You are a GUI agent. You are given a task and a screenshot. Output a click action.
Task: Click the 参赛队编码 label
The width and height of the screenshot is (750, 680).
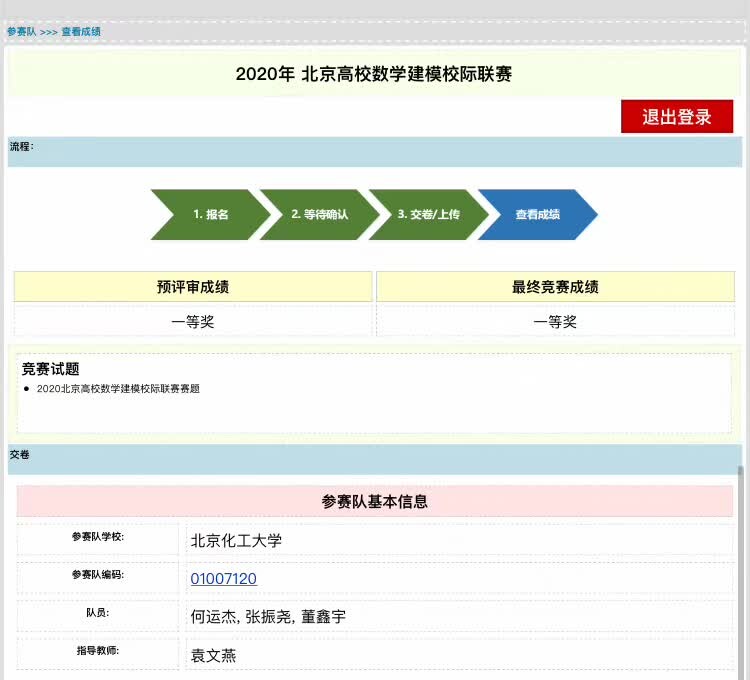click(98, 574)
